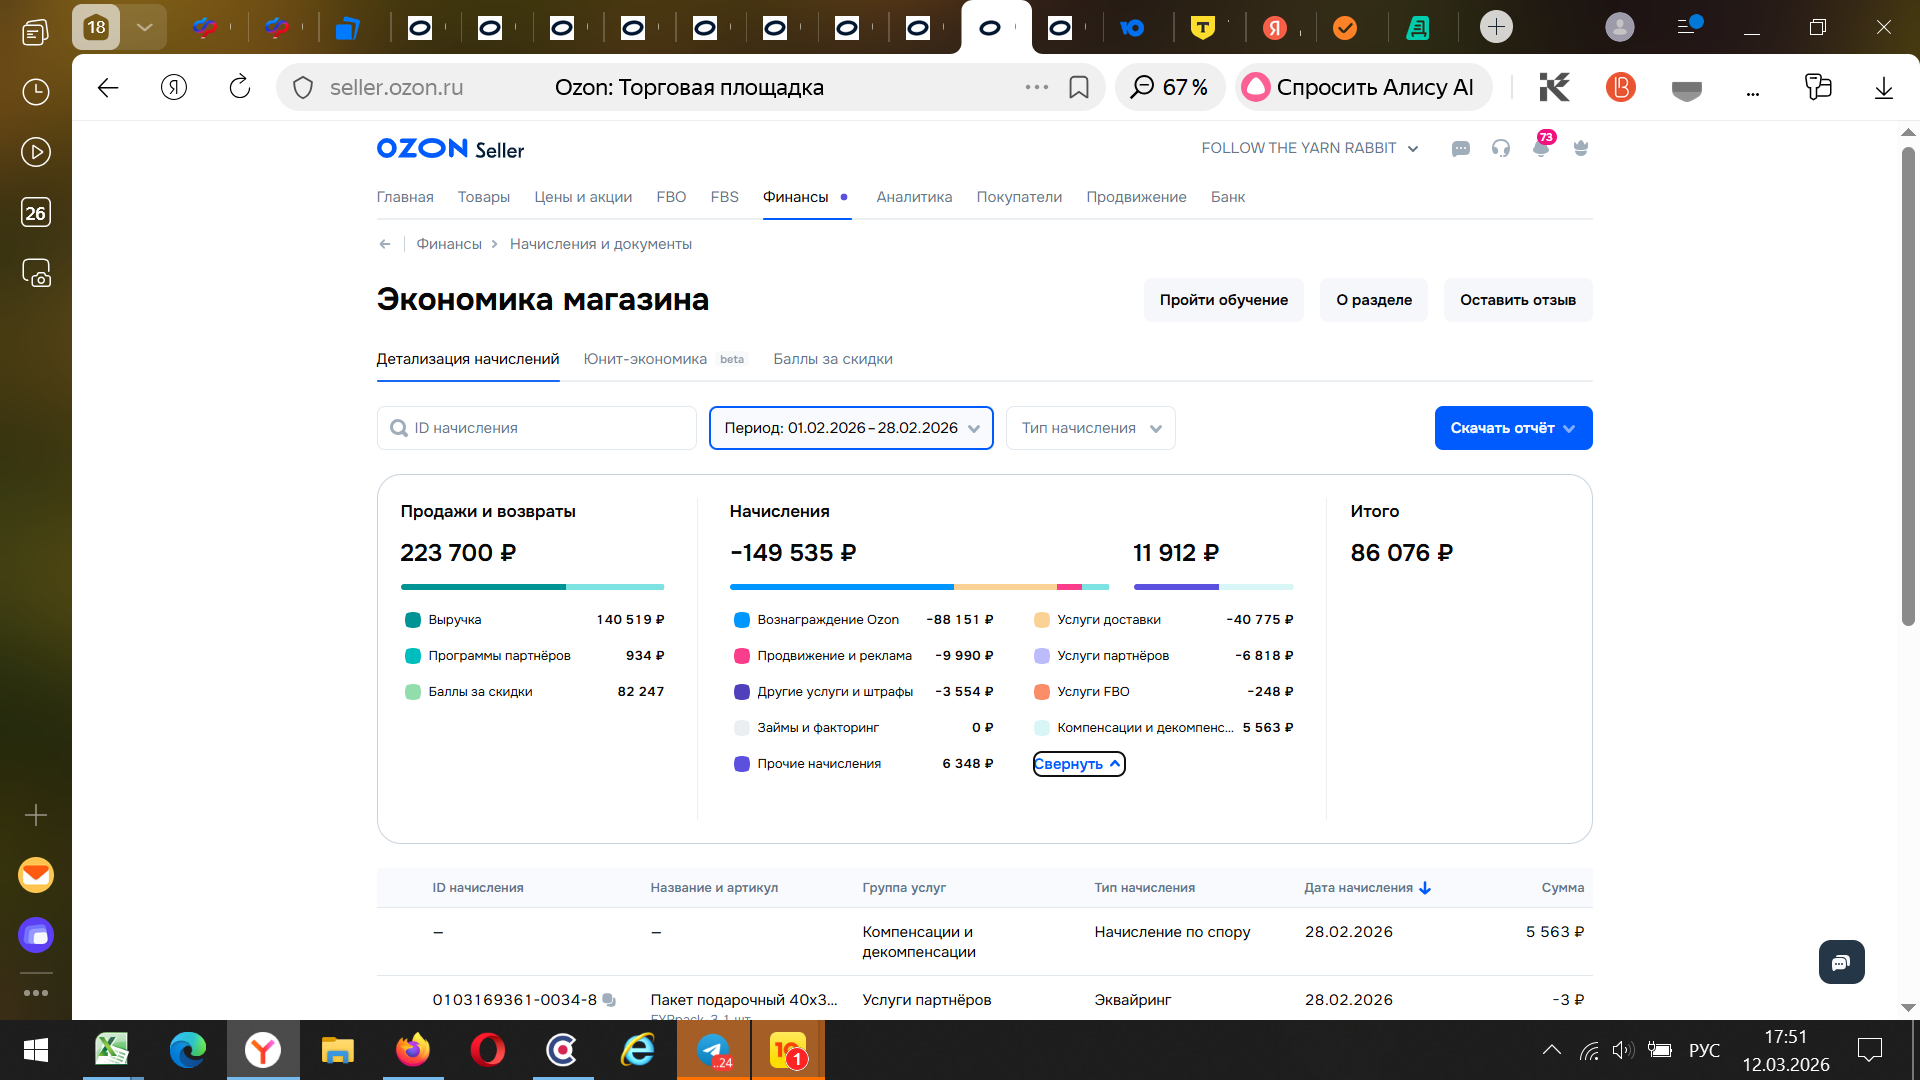Click the Скачать отчёт button
The width and height of the screenshot is (1920, 1080).
pyautogui.click(x=1512, y=428)
